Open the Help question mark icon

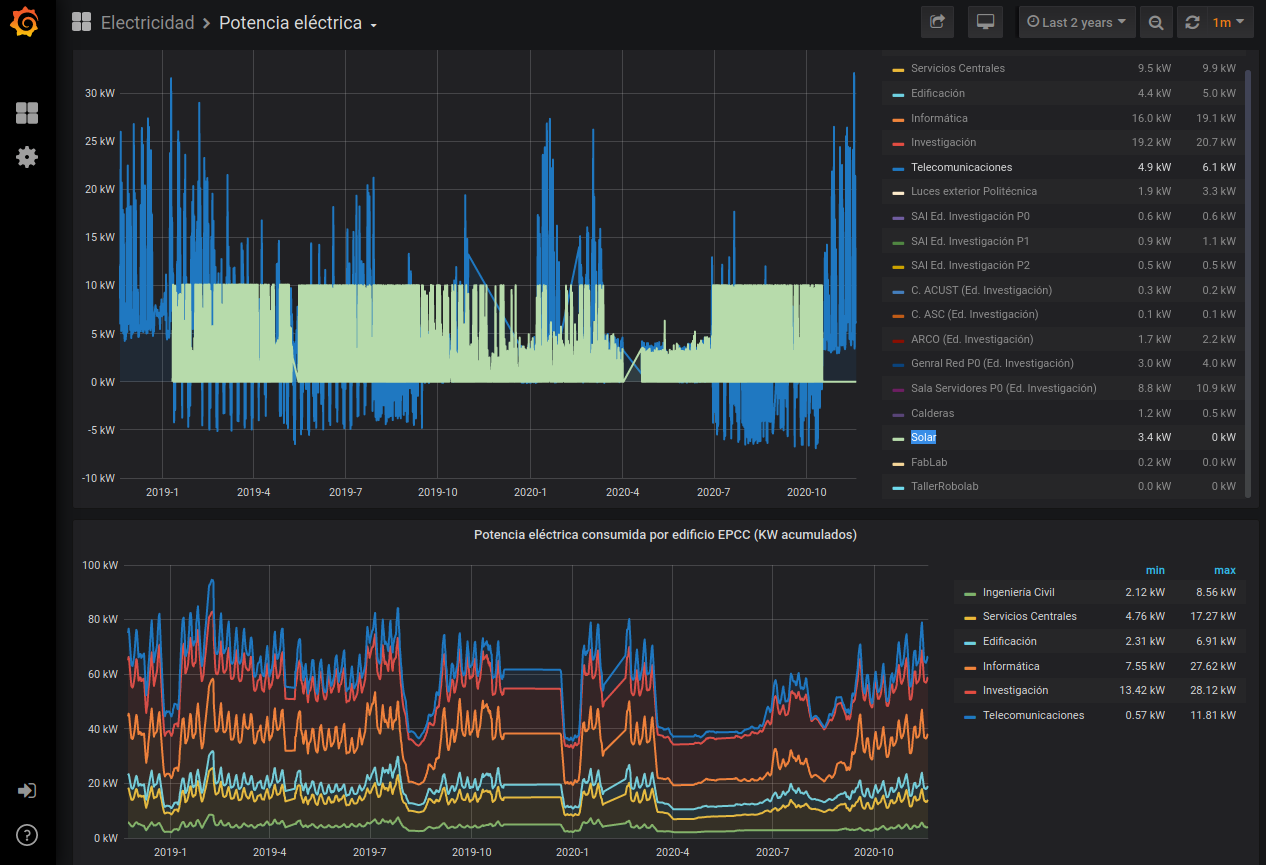tap(27, 835)
